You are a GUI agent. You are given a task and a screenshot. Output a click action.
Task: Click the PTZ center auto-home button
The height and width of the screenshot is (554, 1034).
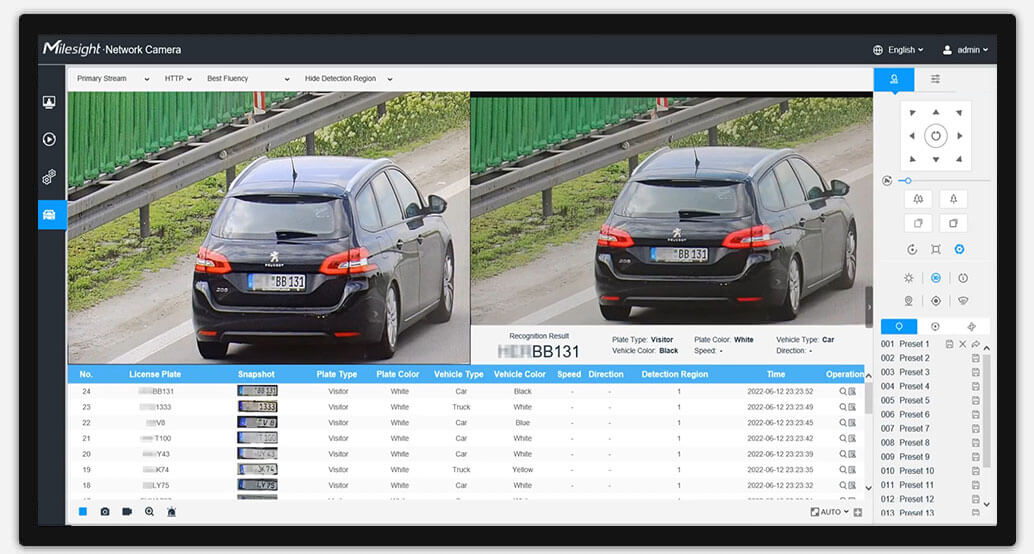point(935,135)
